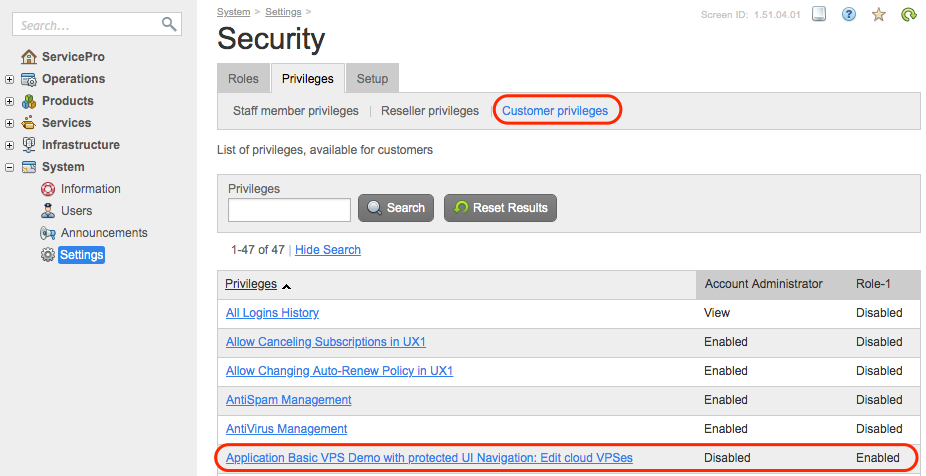Expand the Infrastructure tree node
This screenshot has width=926, height=476.
(9, 145)
